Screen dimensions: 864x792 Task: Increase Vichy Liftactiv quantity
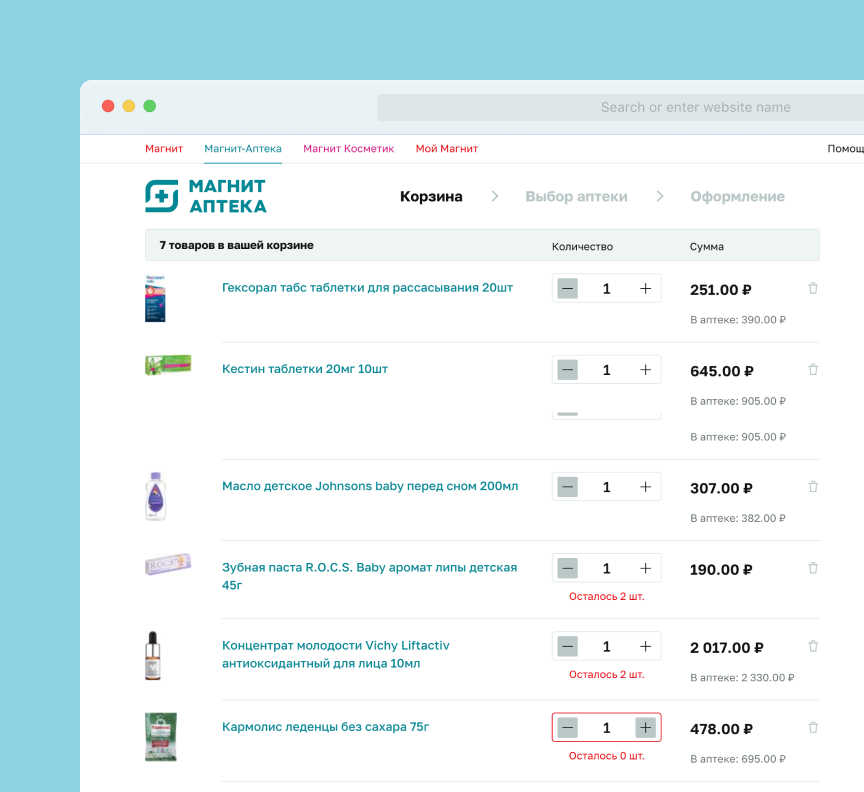[x=645, y=647]
